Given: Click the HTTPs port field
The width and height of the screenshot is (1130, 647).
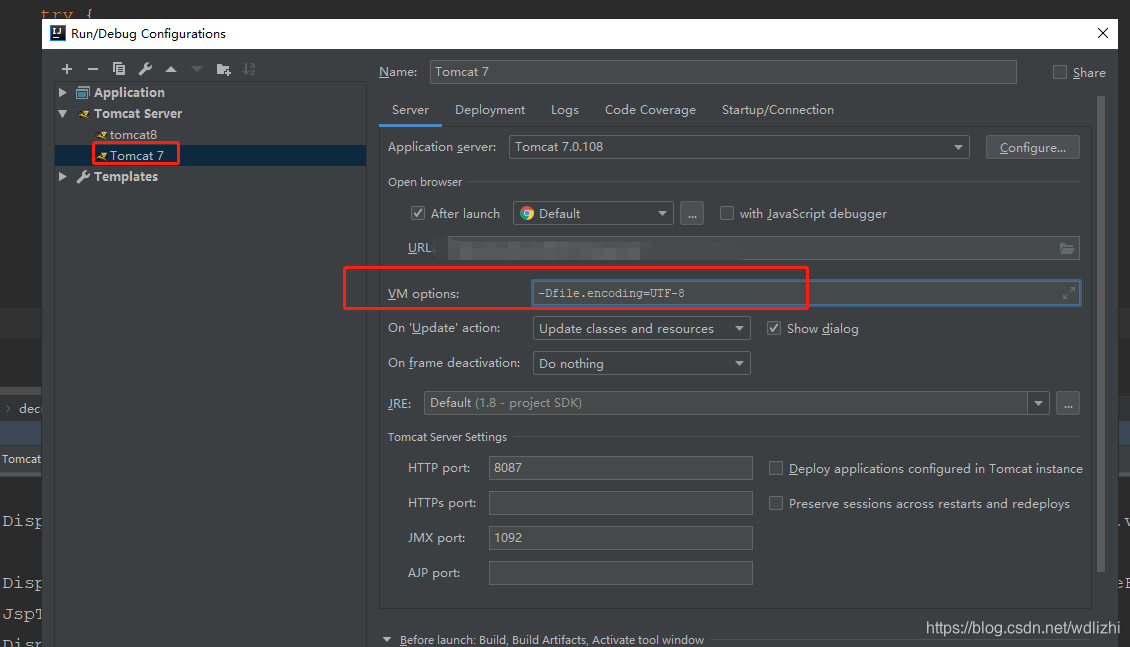Looking at the screenshot, I should 620,503.
